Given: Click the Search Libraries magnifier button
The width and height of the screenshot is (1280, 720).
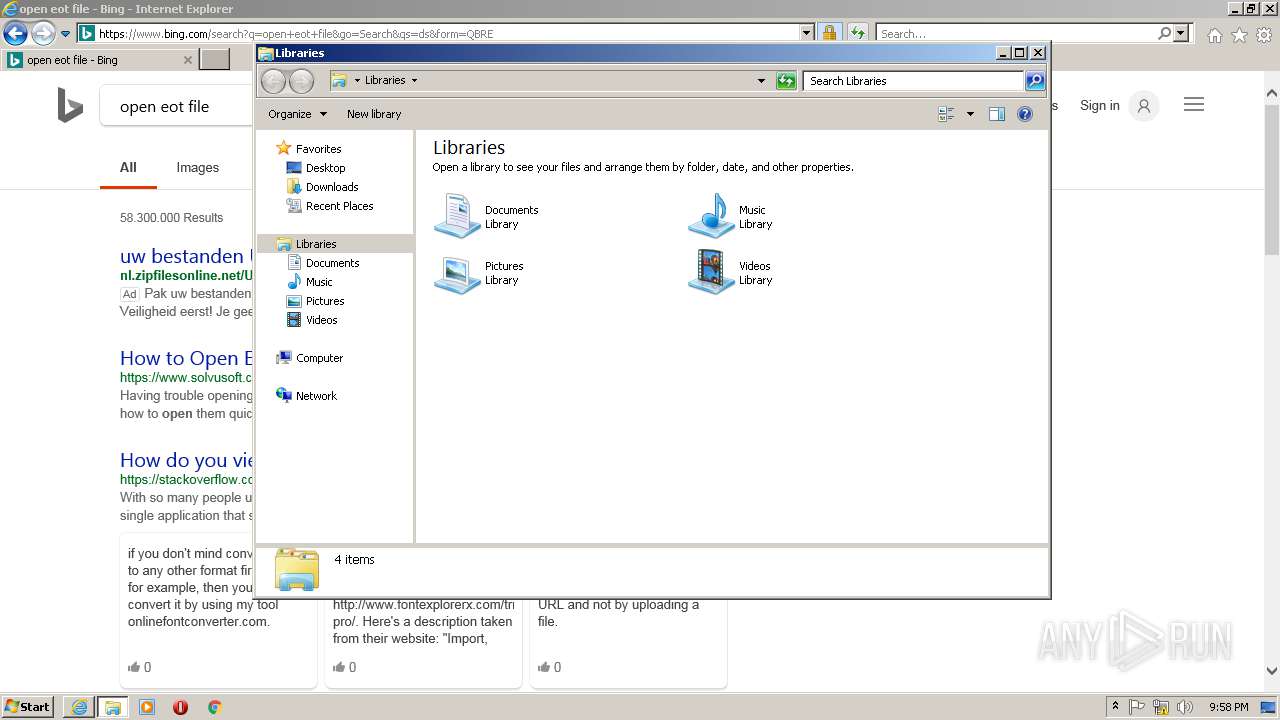Looking at the screenshot, I should pos(1035,81).
